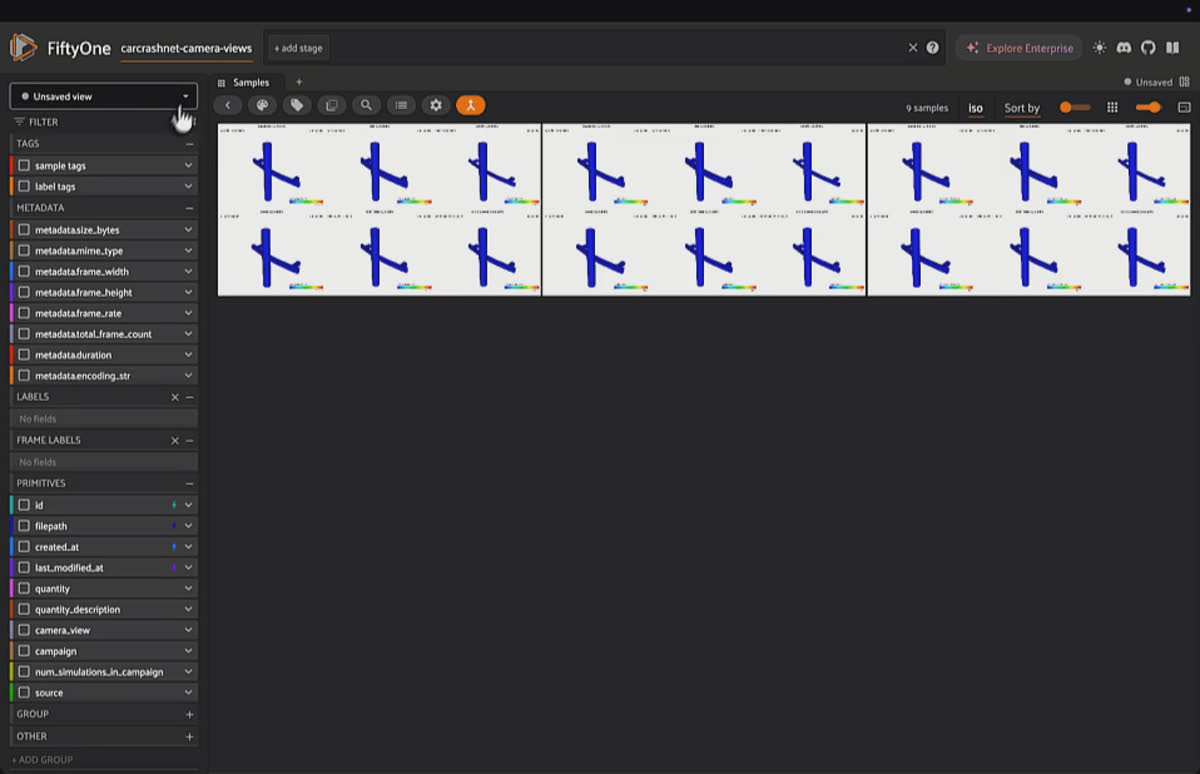Screen dimensions: 1200x774
Task: Open display settings gear icon
Action: 436,105
